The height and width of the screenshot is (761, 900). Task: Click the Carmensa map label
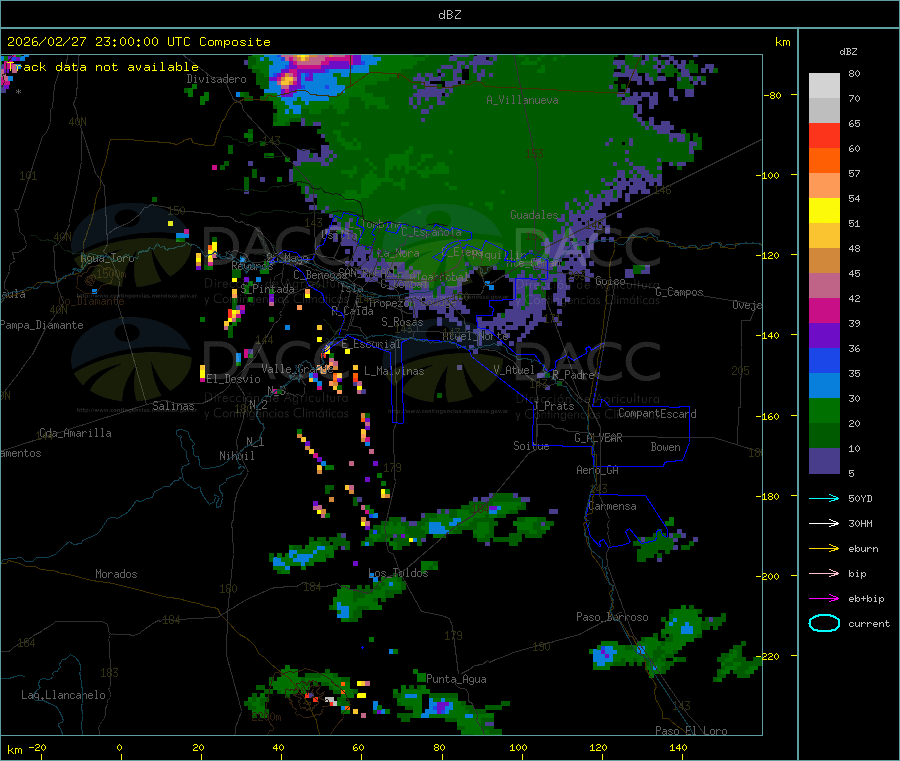pyautogui.click(x=612, y=506)
